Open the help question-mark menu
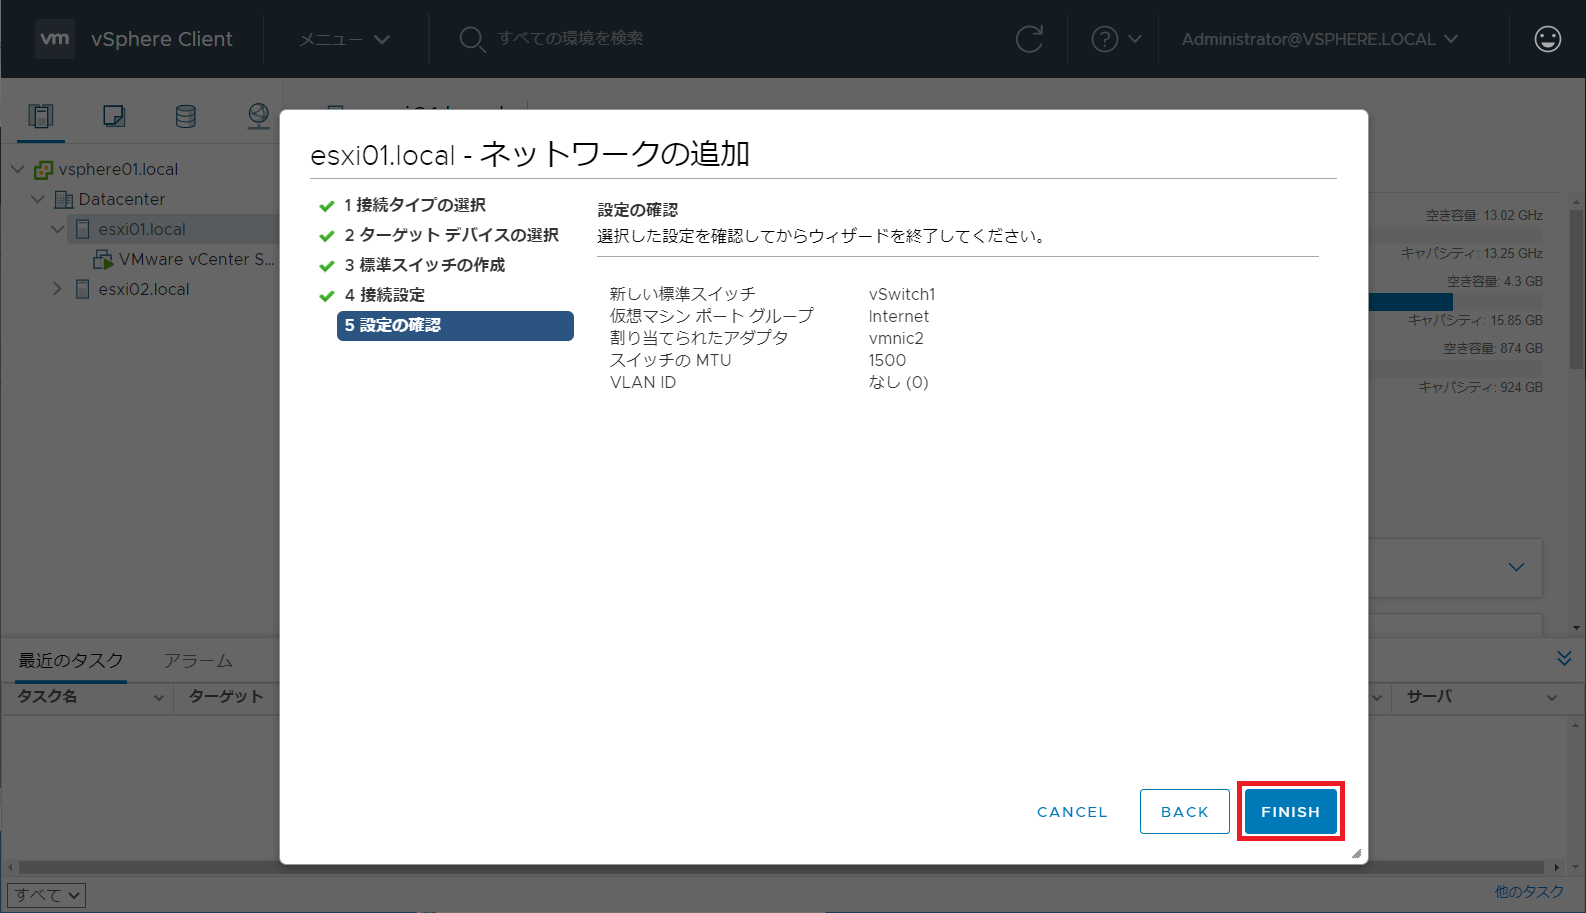Screen dimensions: 1586x913 1116,39
